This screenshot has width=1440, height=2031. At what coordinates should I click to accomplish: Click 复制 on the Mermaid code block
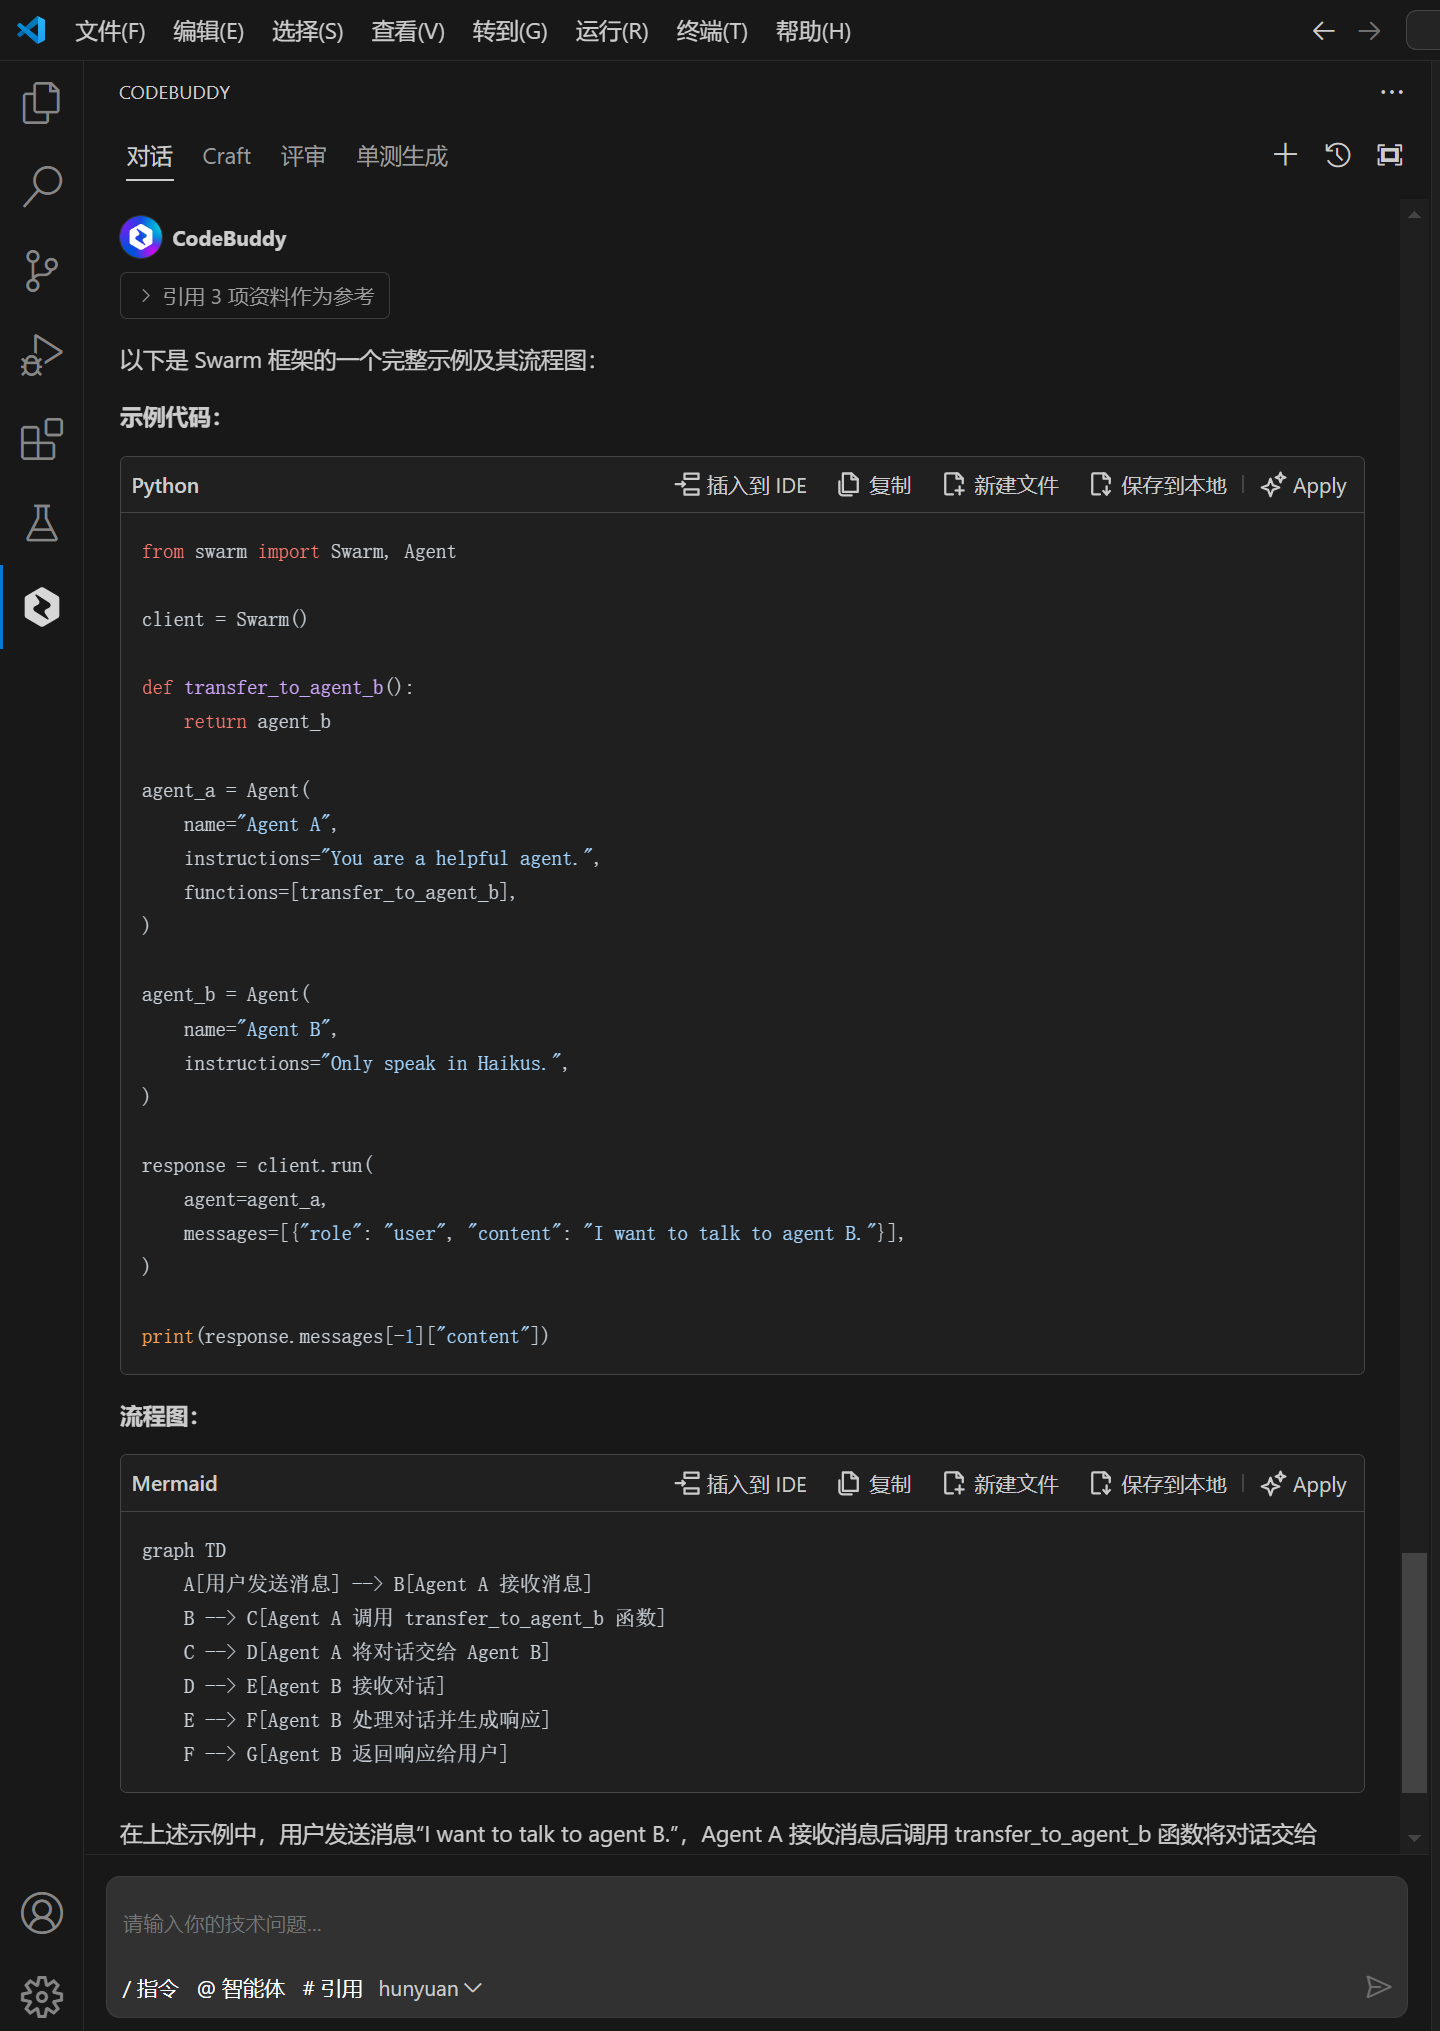(x=875, y=1484)
